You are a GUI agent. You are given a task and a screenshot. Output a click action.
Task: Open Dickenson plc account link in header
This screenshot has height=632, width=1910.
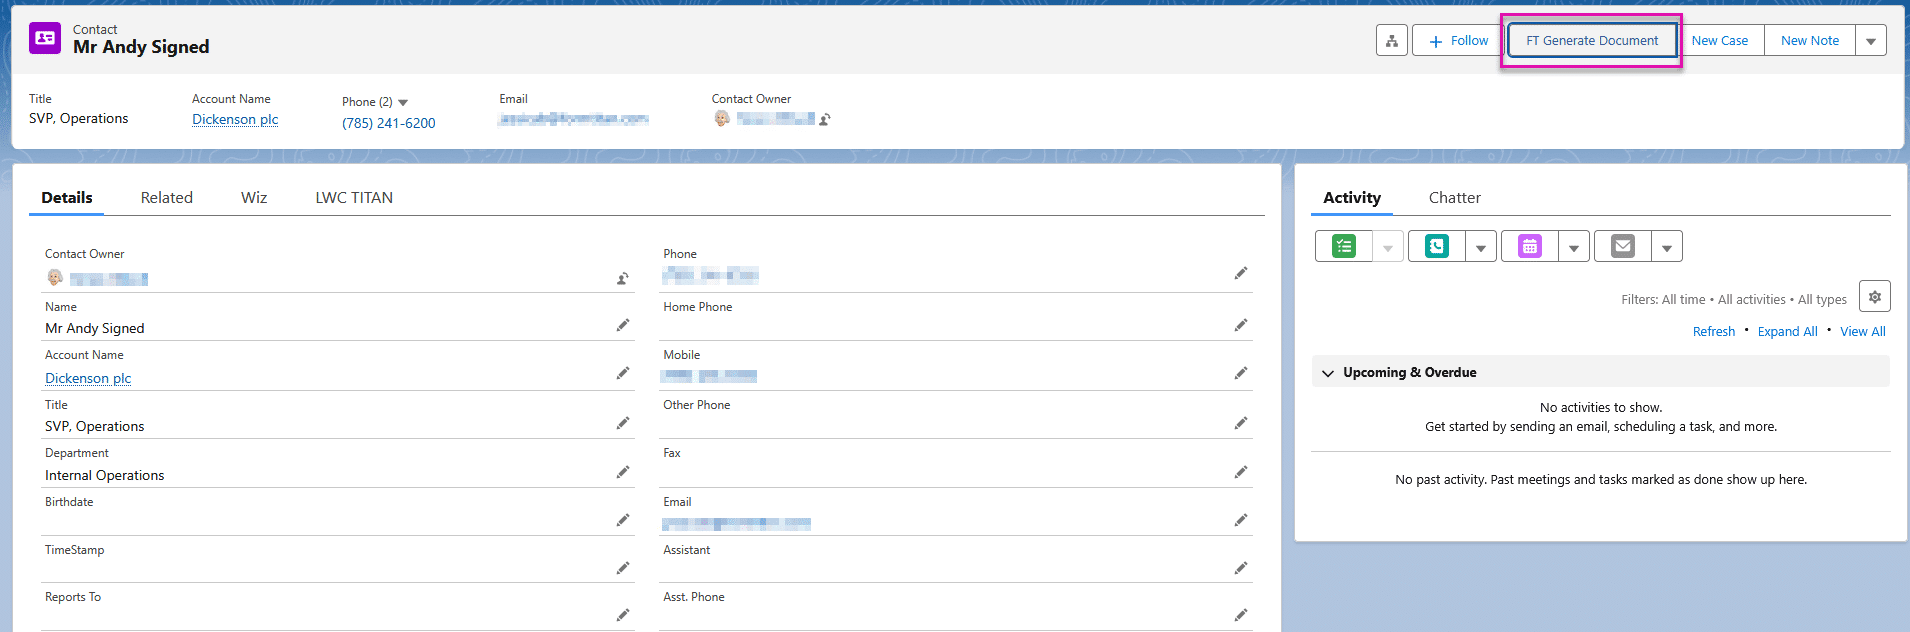pyautogui.click(x=235, y=119)
